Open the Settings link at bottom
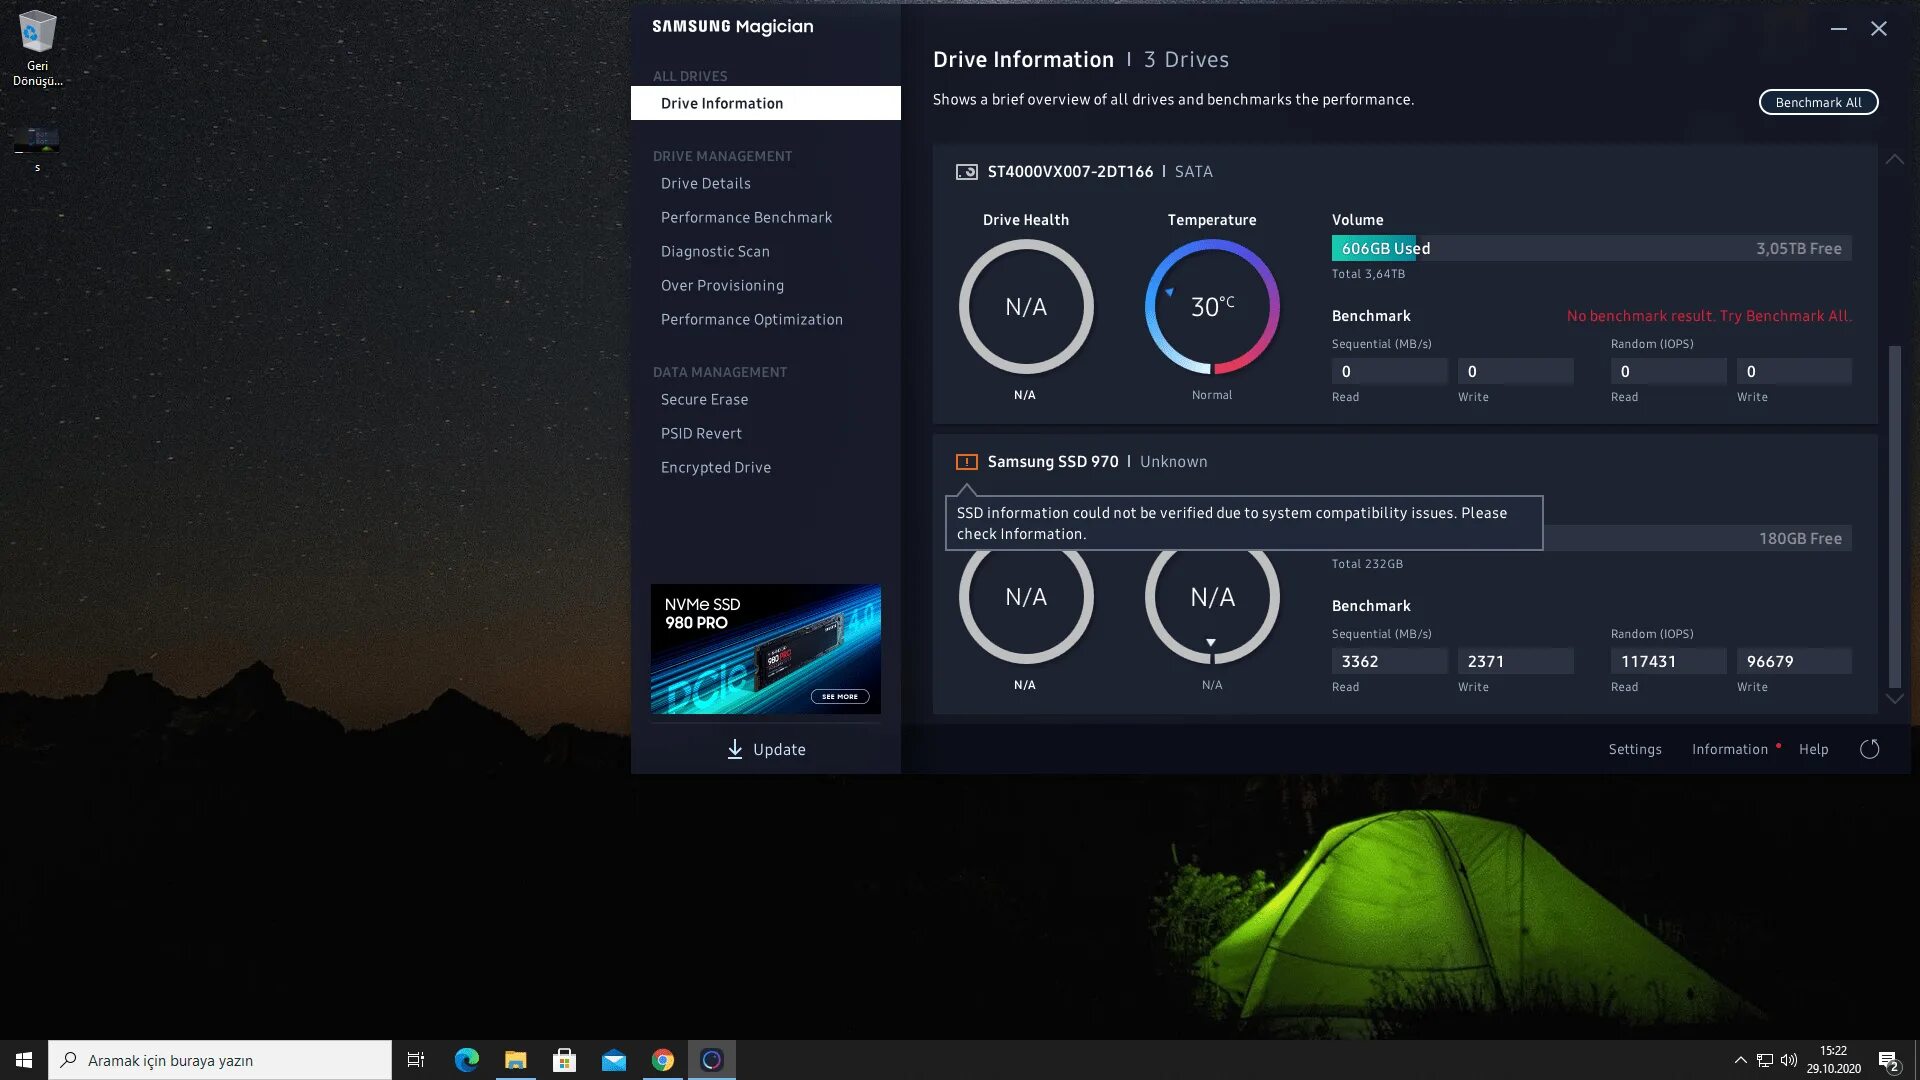1920x1080 pixels. pos(1634,750)
